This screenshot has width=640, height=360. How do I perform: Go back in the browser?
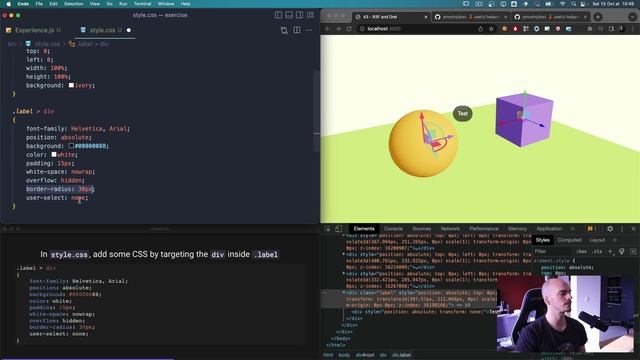click(x=327, y=29)
